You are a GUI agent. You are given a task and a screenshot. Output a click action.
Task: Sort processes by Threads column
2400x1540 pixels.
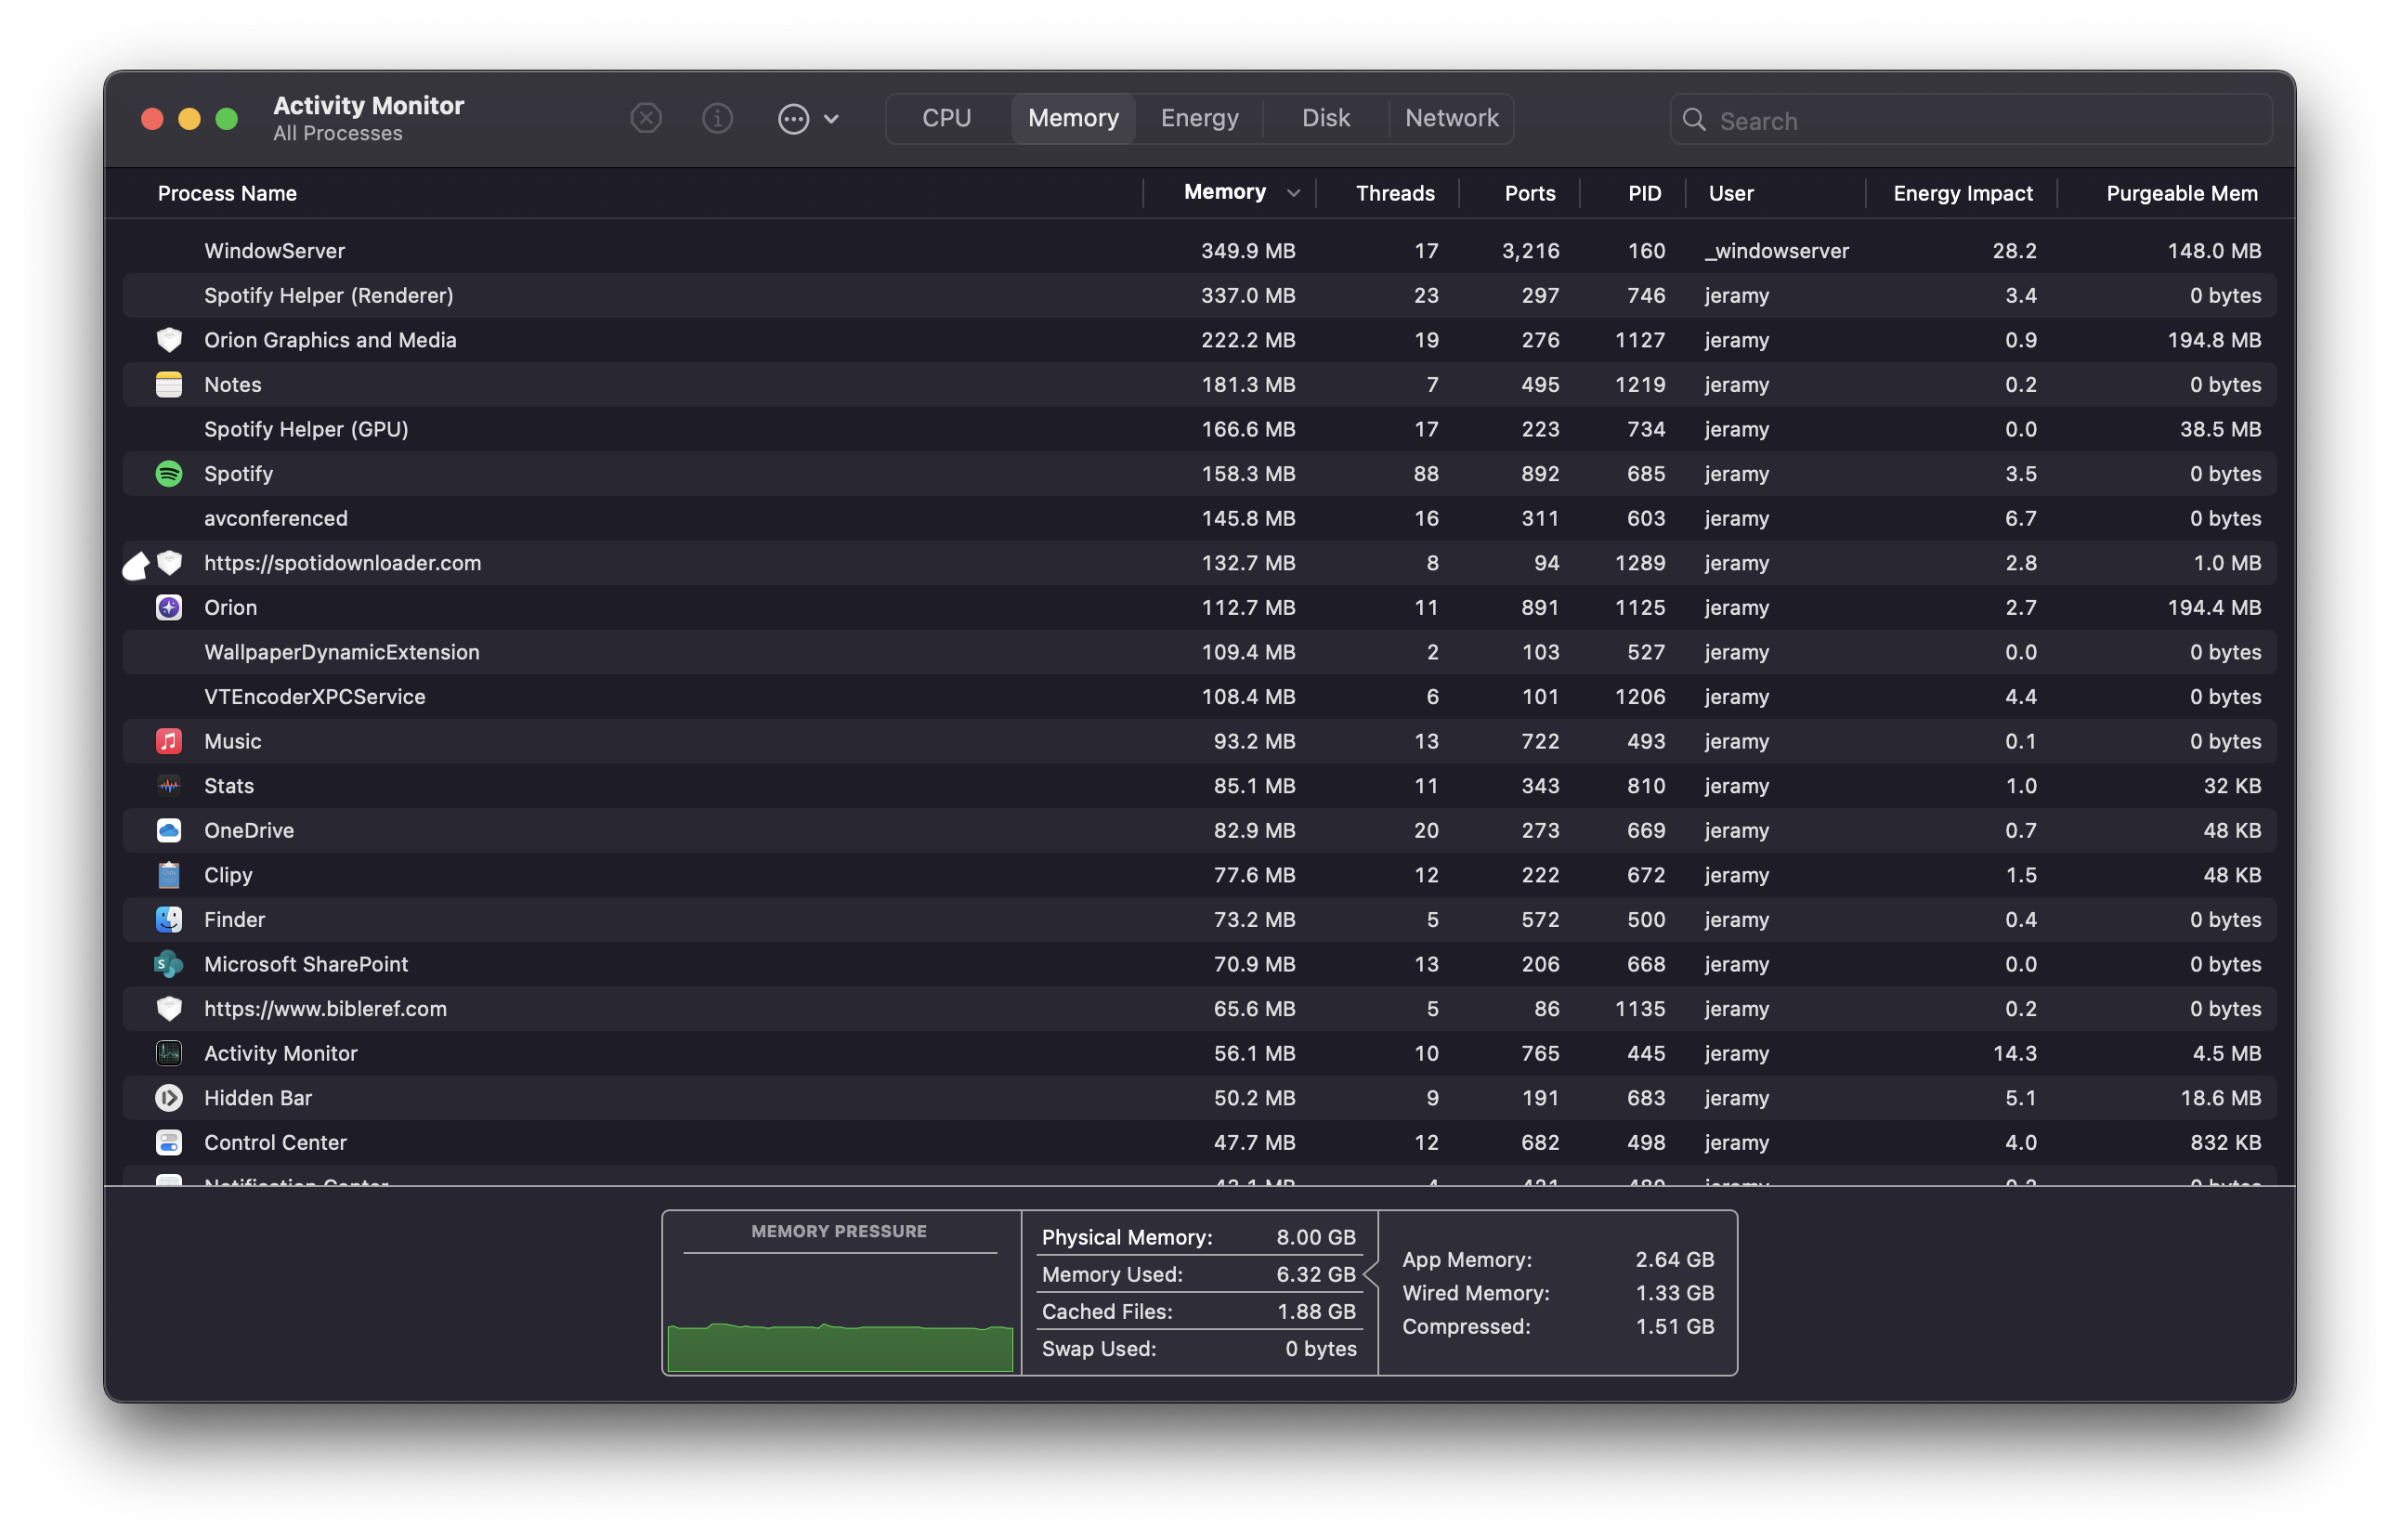(x=1394, y=193)
